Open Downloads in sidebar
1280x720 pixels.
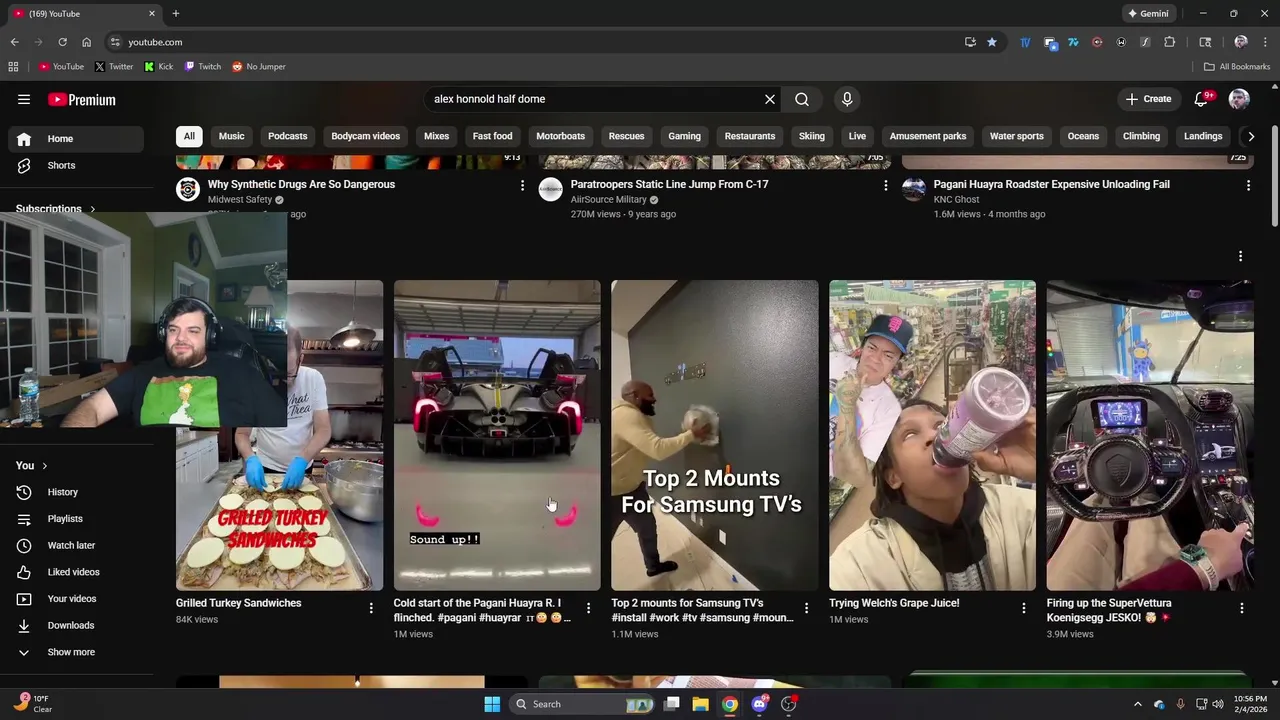coord(76,625)
